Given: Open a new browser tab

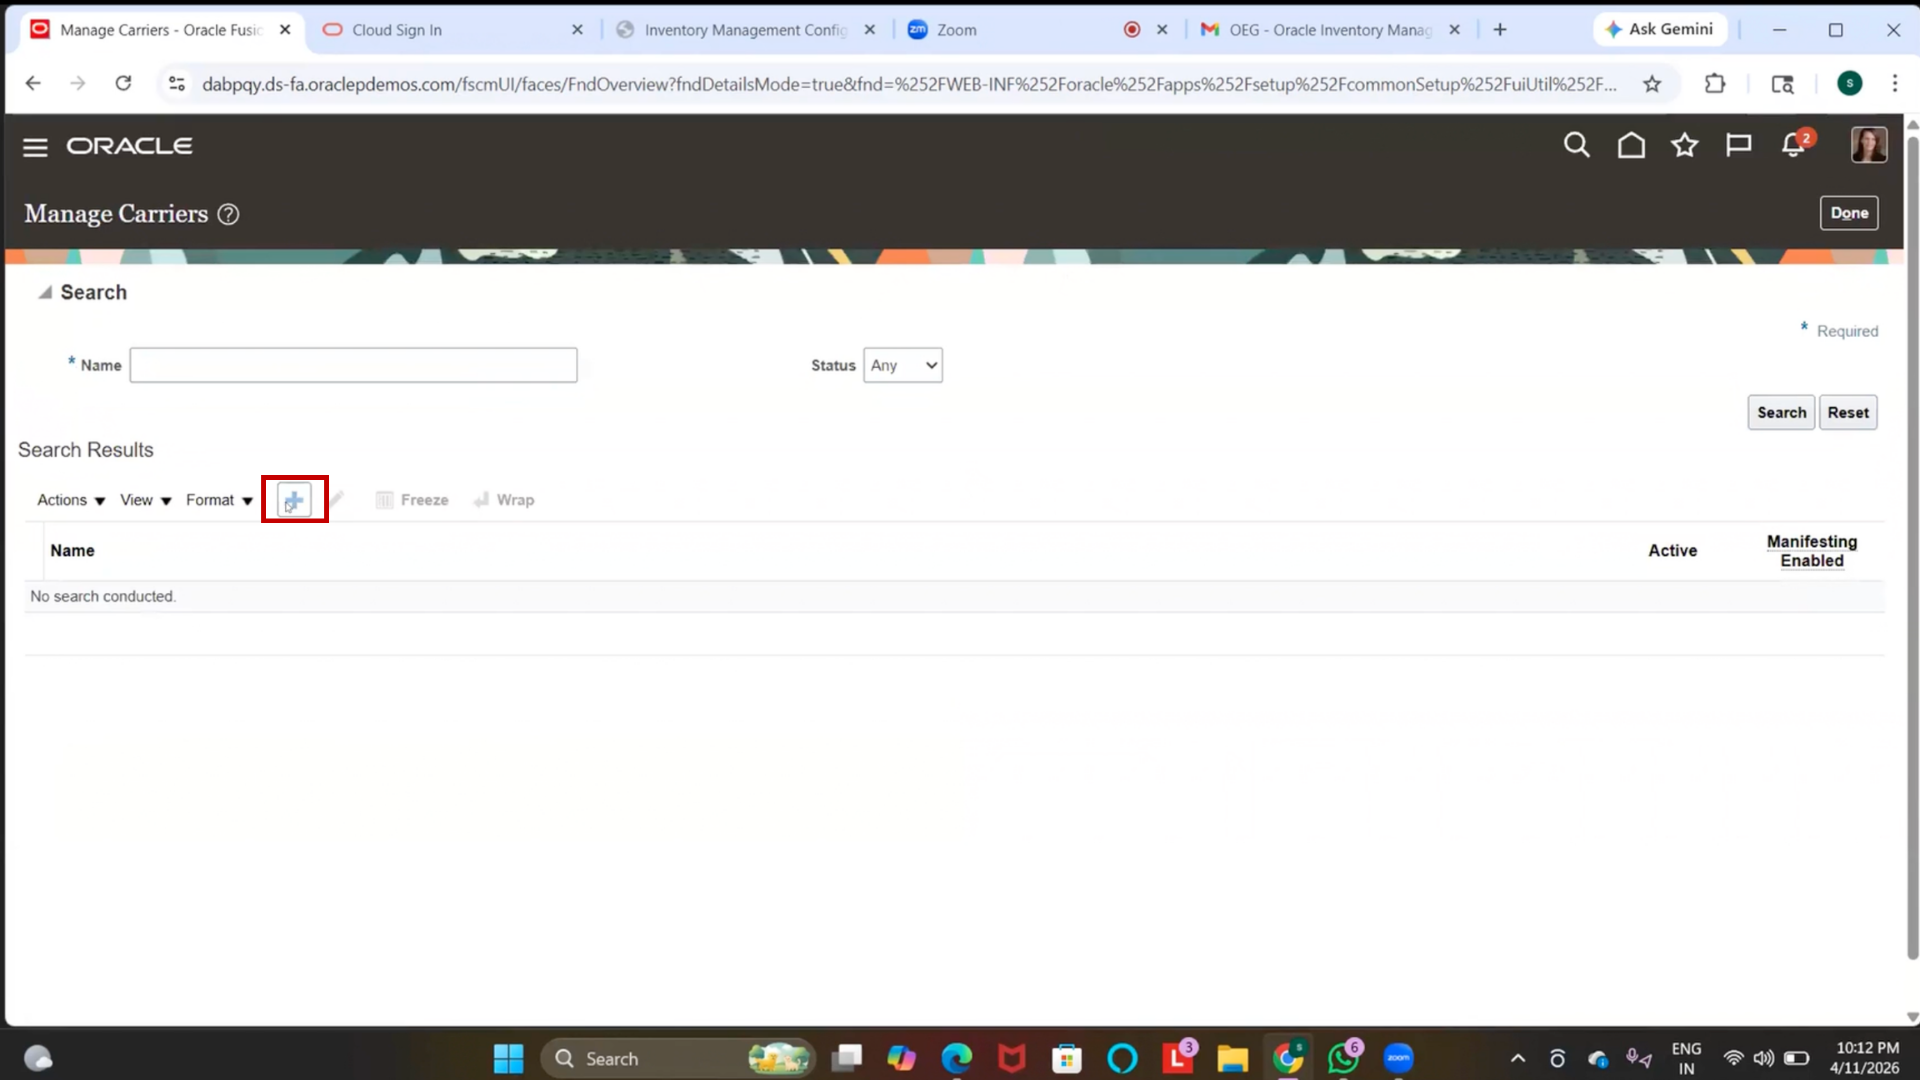Looking at the screenshot, I should click(1499, 30).
